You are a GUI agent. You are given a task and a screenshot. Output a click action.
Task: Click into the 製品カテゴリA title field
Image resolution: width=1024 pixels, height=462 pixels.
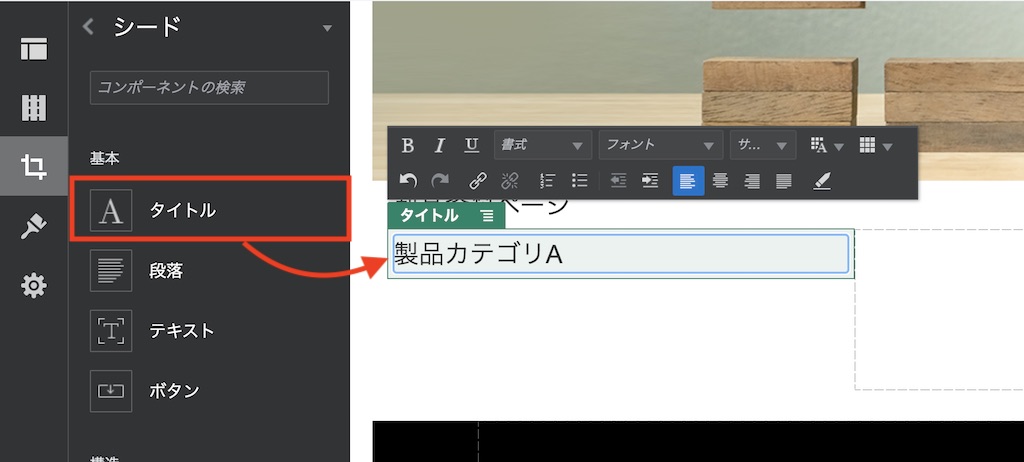620,254
